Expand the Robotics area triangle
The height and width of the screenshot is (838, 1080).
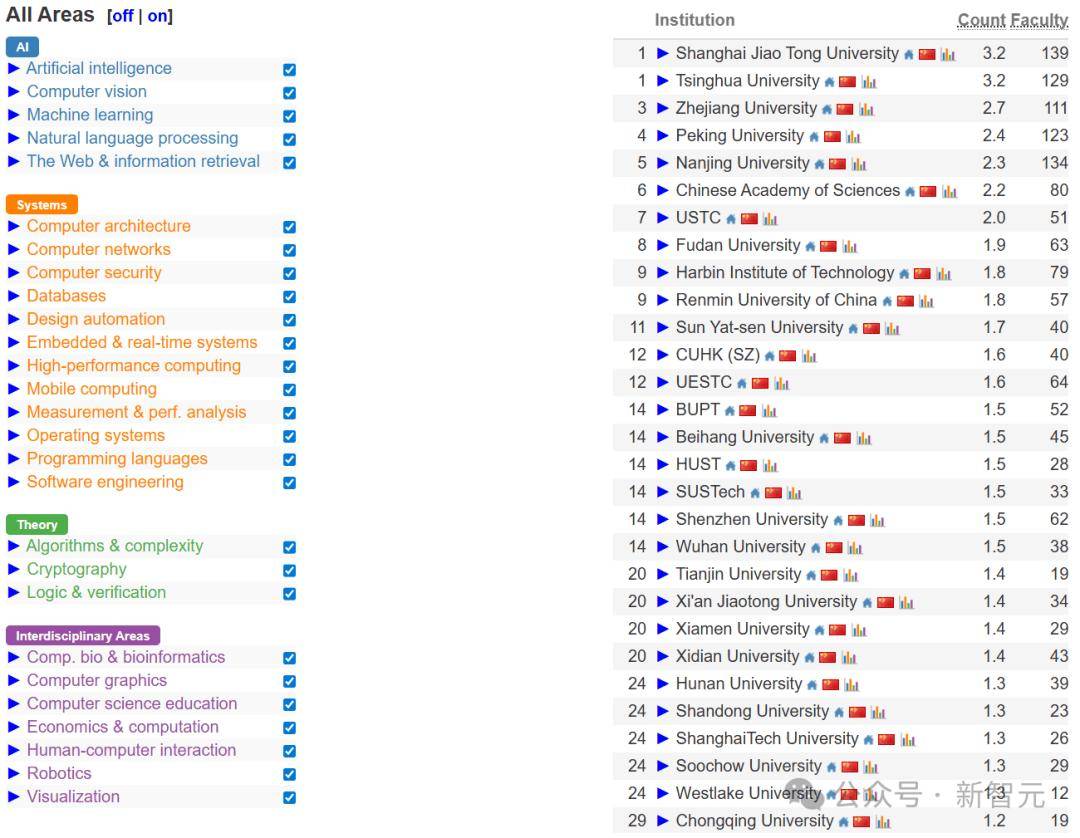click(x=14, y=773)
